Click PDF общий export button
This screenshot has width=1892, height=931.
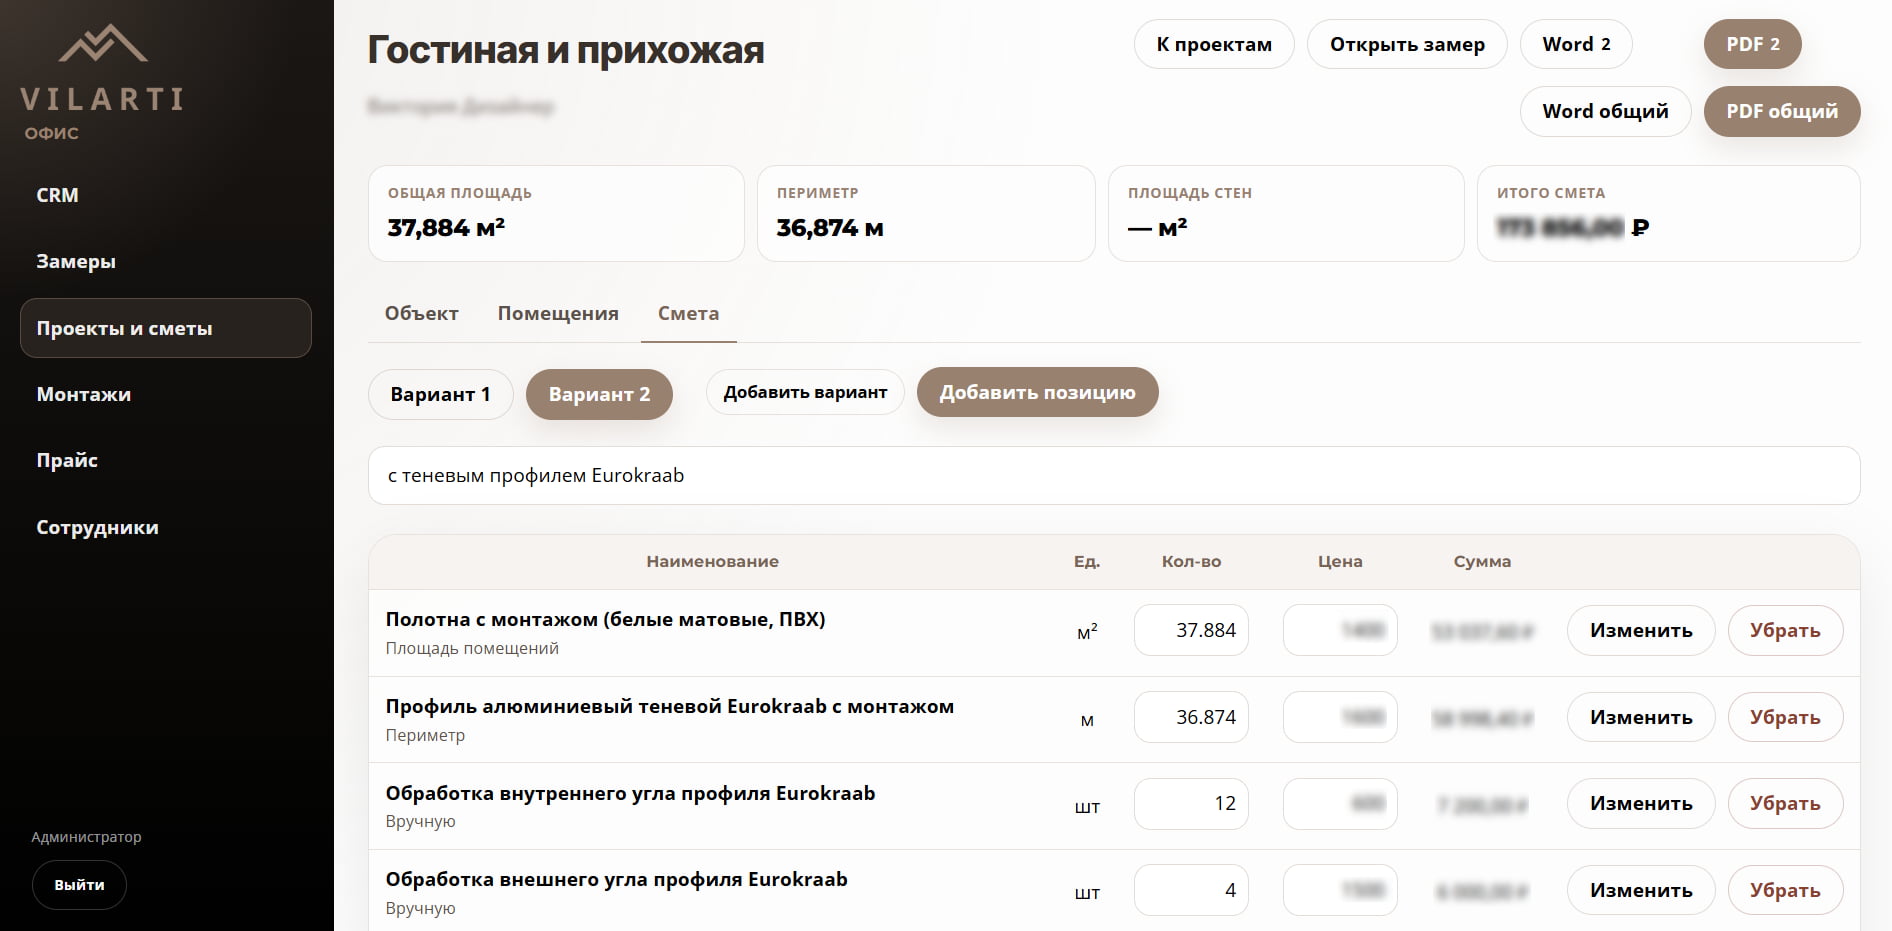[1782, 111]
